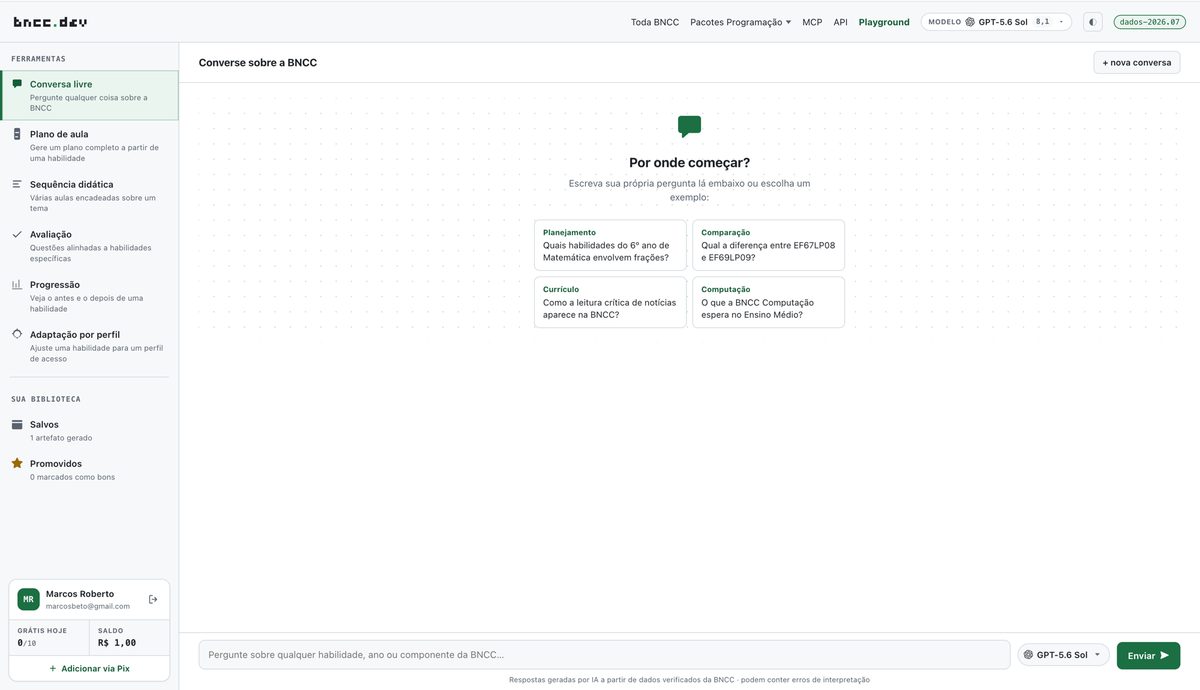This screenshot has width=1200, height=690.
Task: Open the MCP menu item
Action: (812, 22)
